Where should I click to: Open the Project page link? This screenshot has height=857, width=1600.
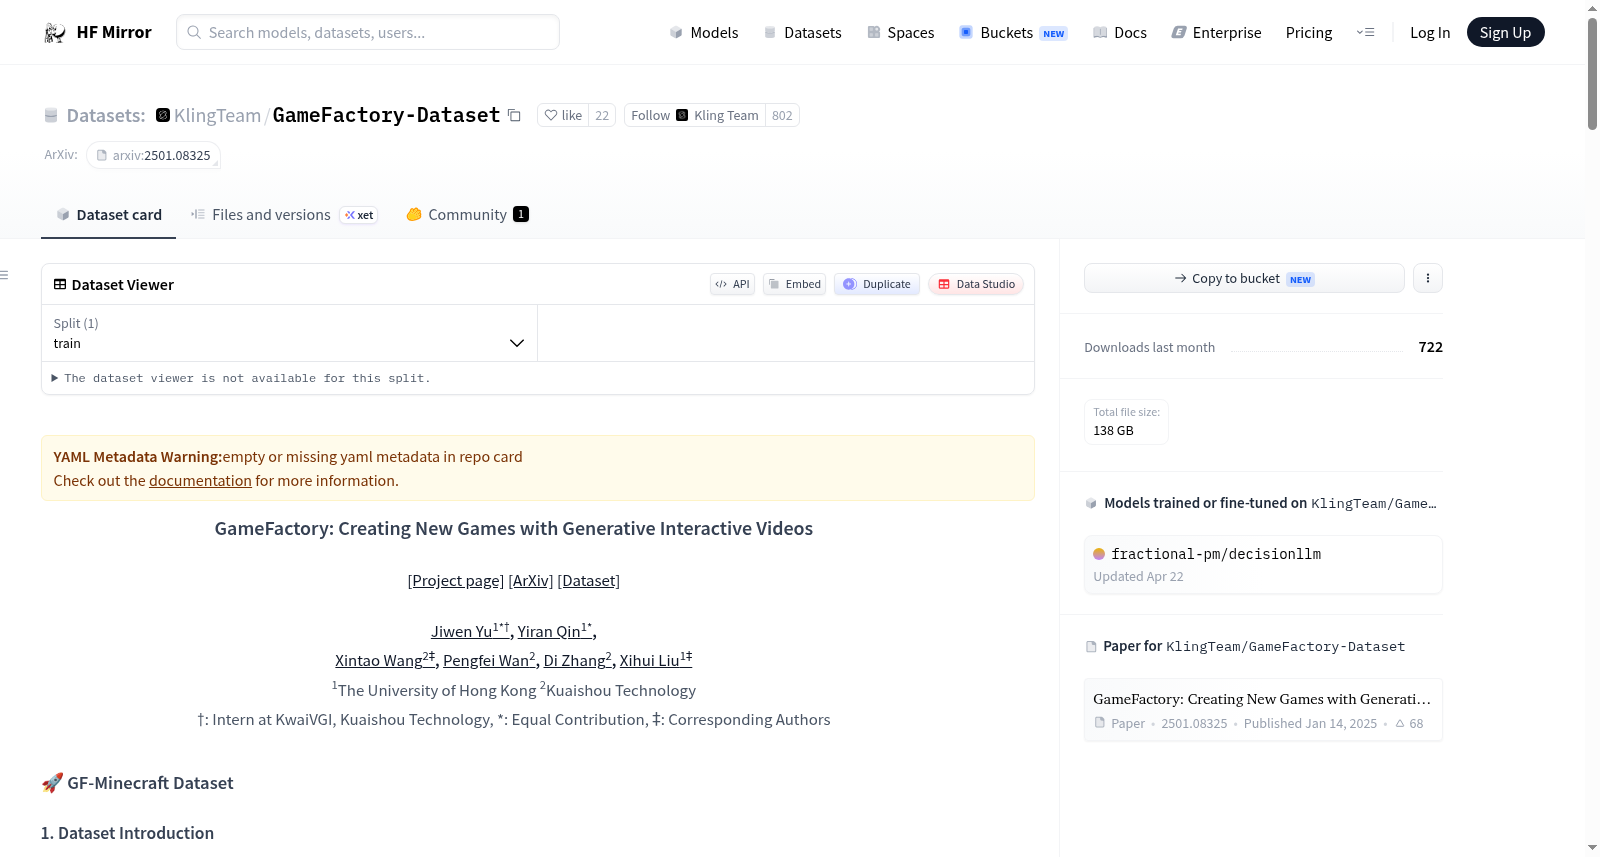pyautogui.click(x=456, y=580)
